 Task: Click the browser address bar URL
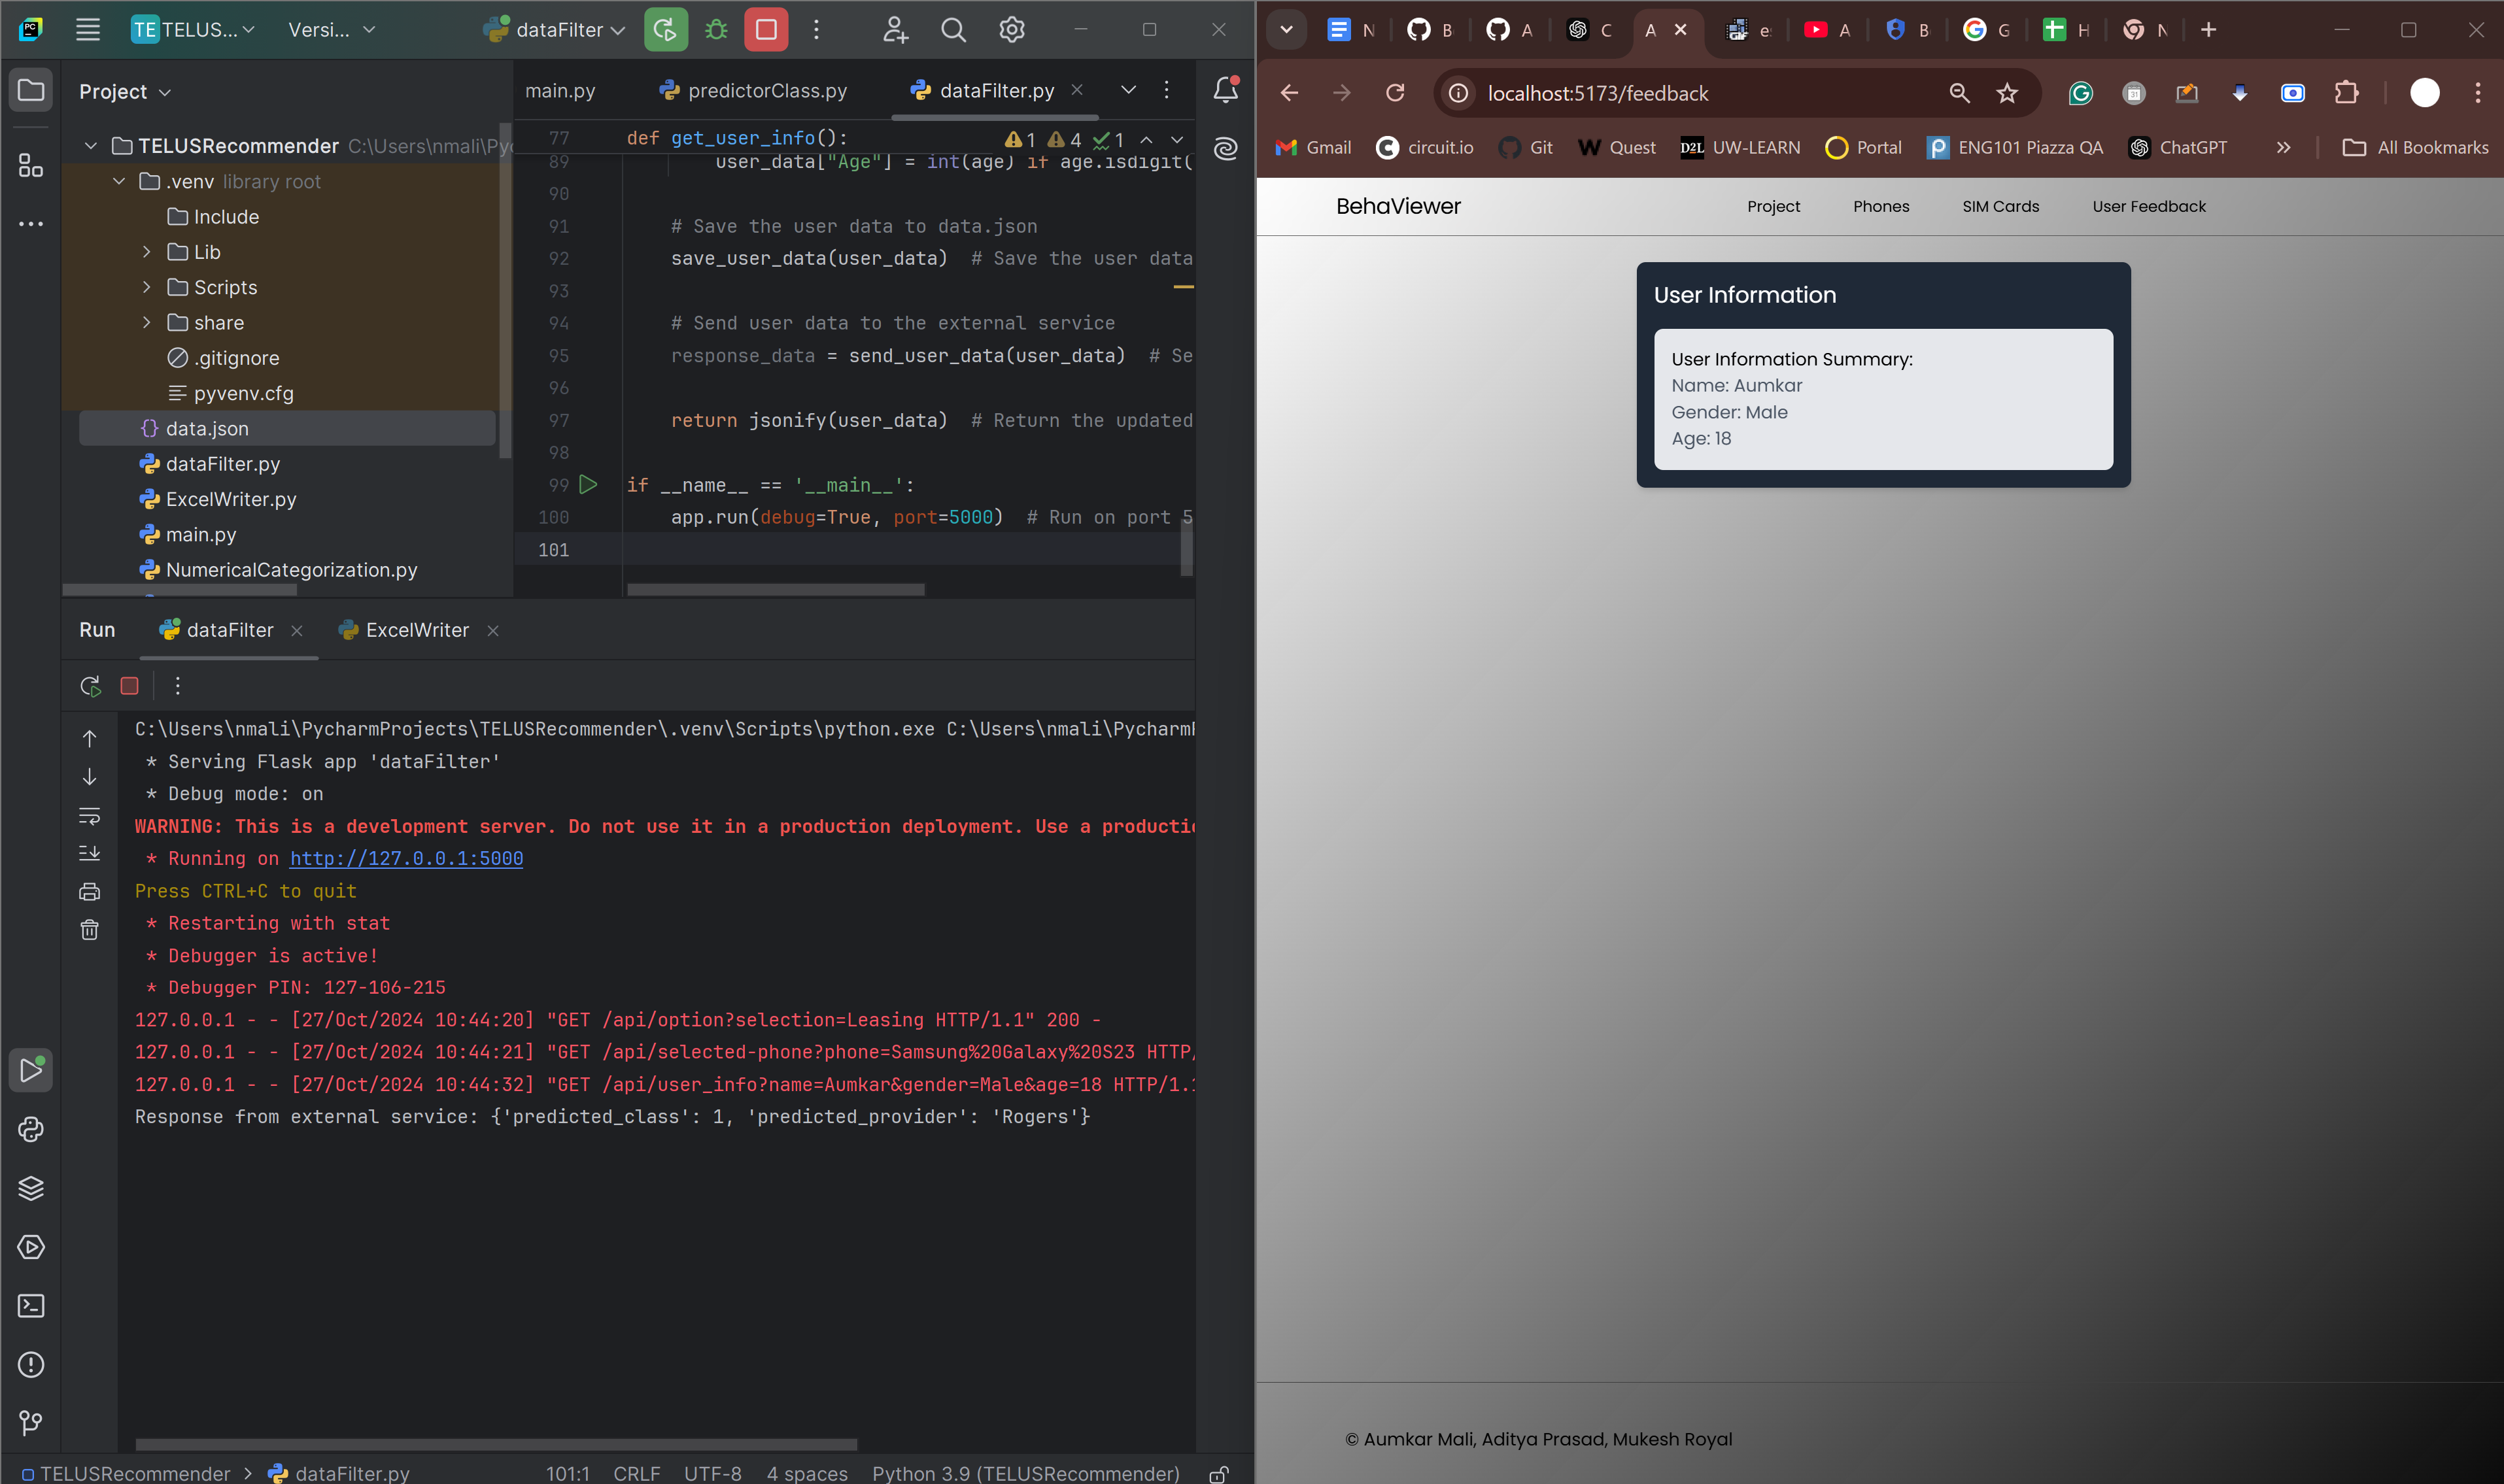coord(1597,93)
